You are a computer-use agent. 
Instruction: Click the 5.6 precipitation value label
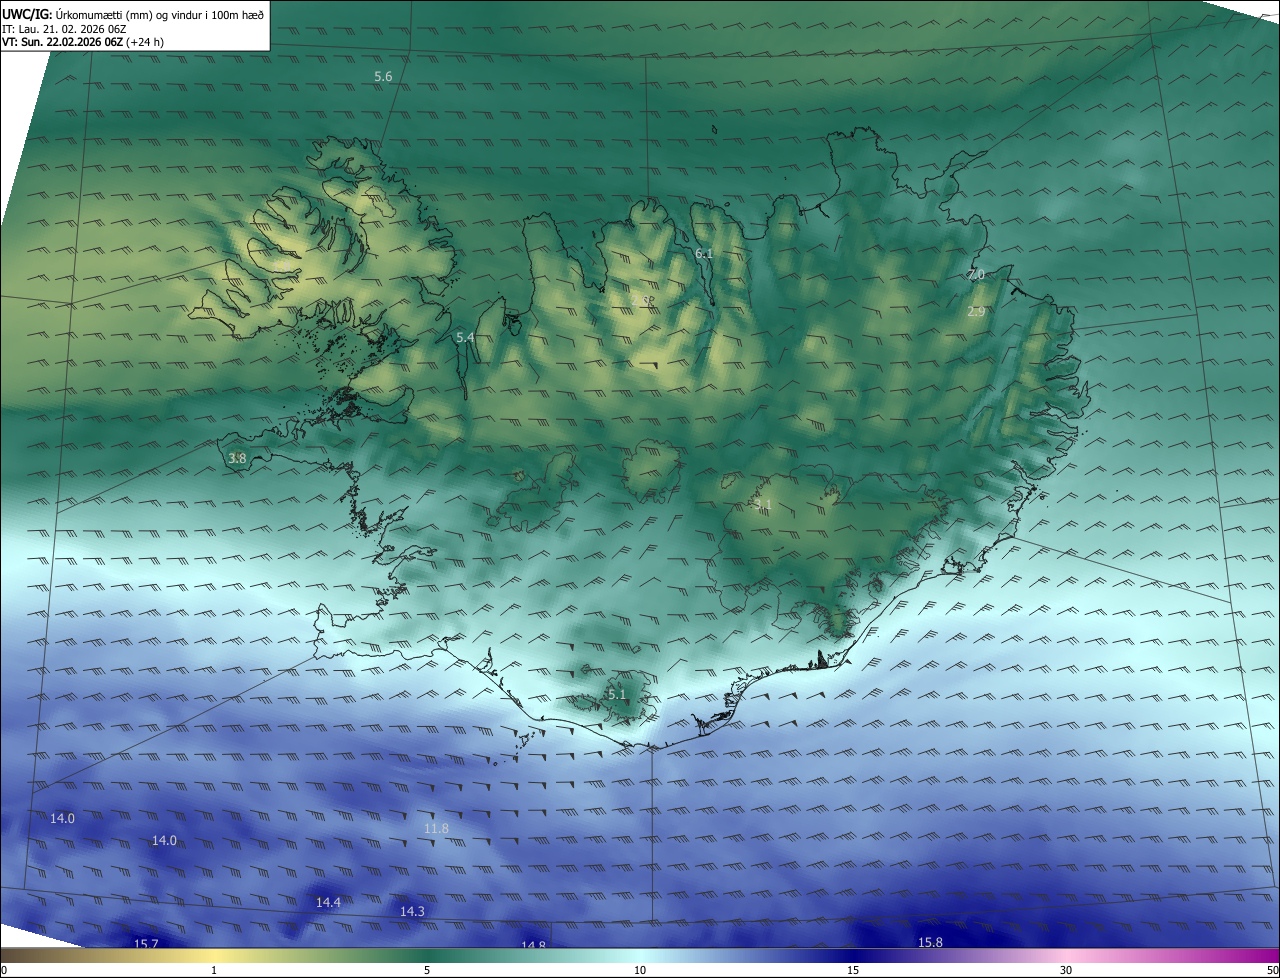(x=383, y=77)
